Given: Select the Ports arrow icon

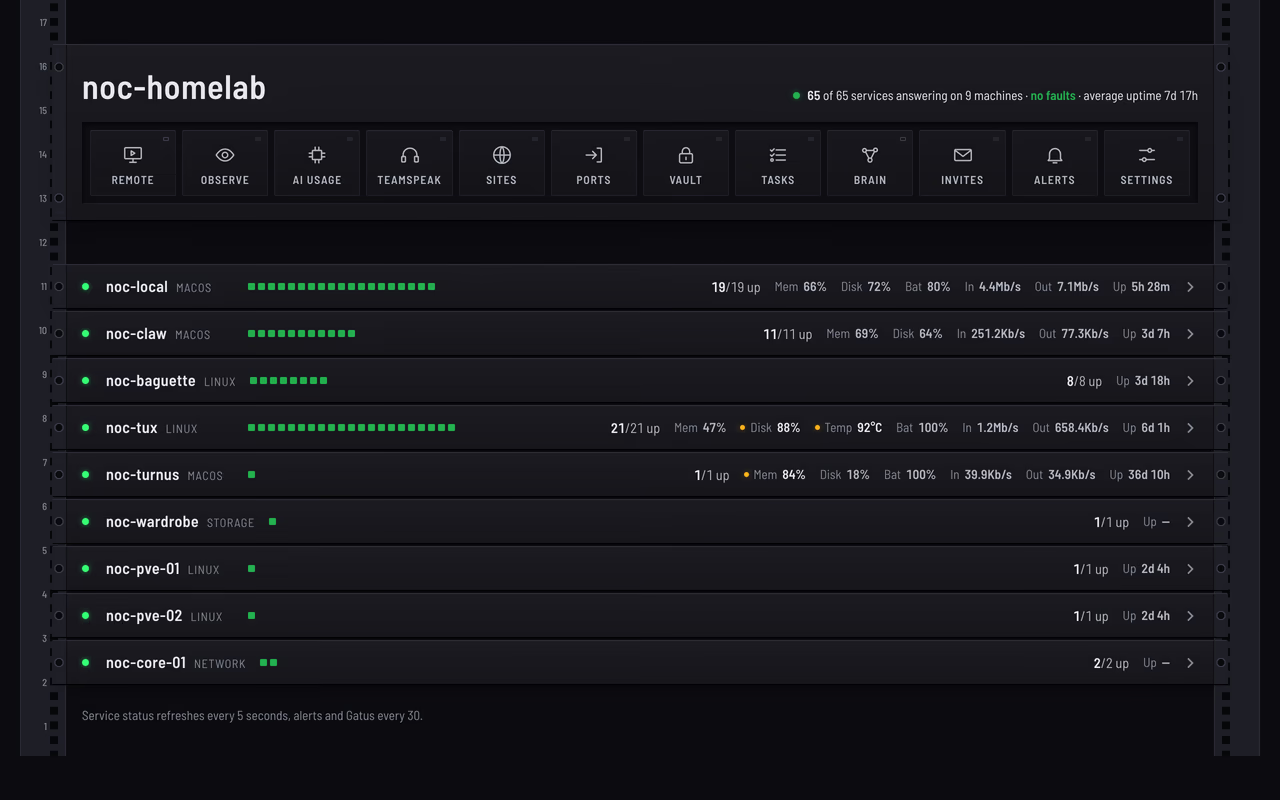Looking at the screenshot, I should click(594, 155).
